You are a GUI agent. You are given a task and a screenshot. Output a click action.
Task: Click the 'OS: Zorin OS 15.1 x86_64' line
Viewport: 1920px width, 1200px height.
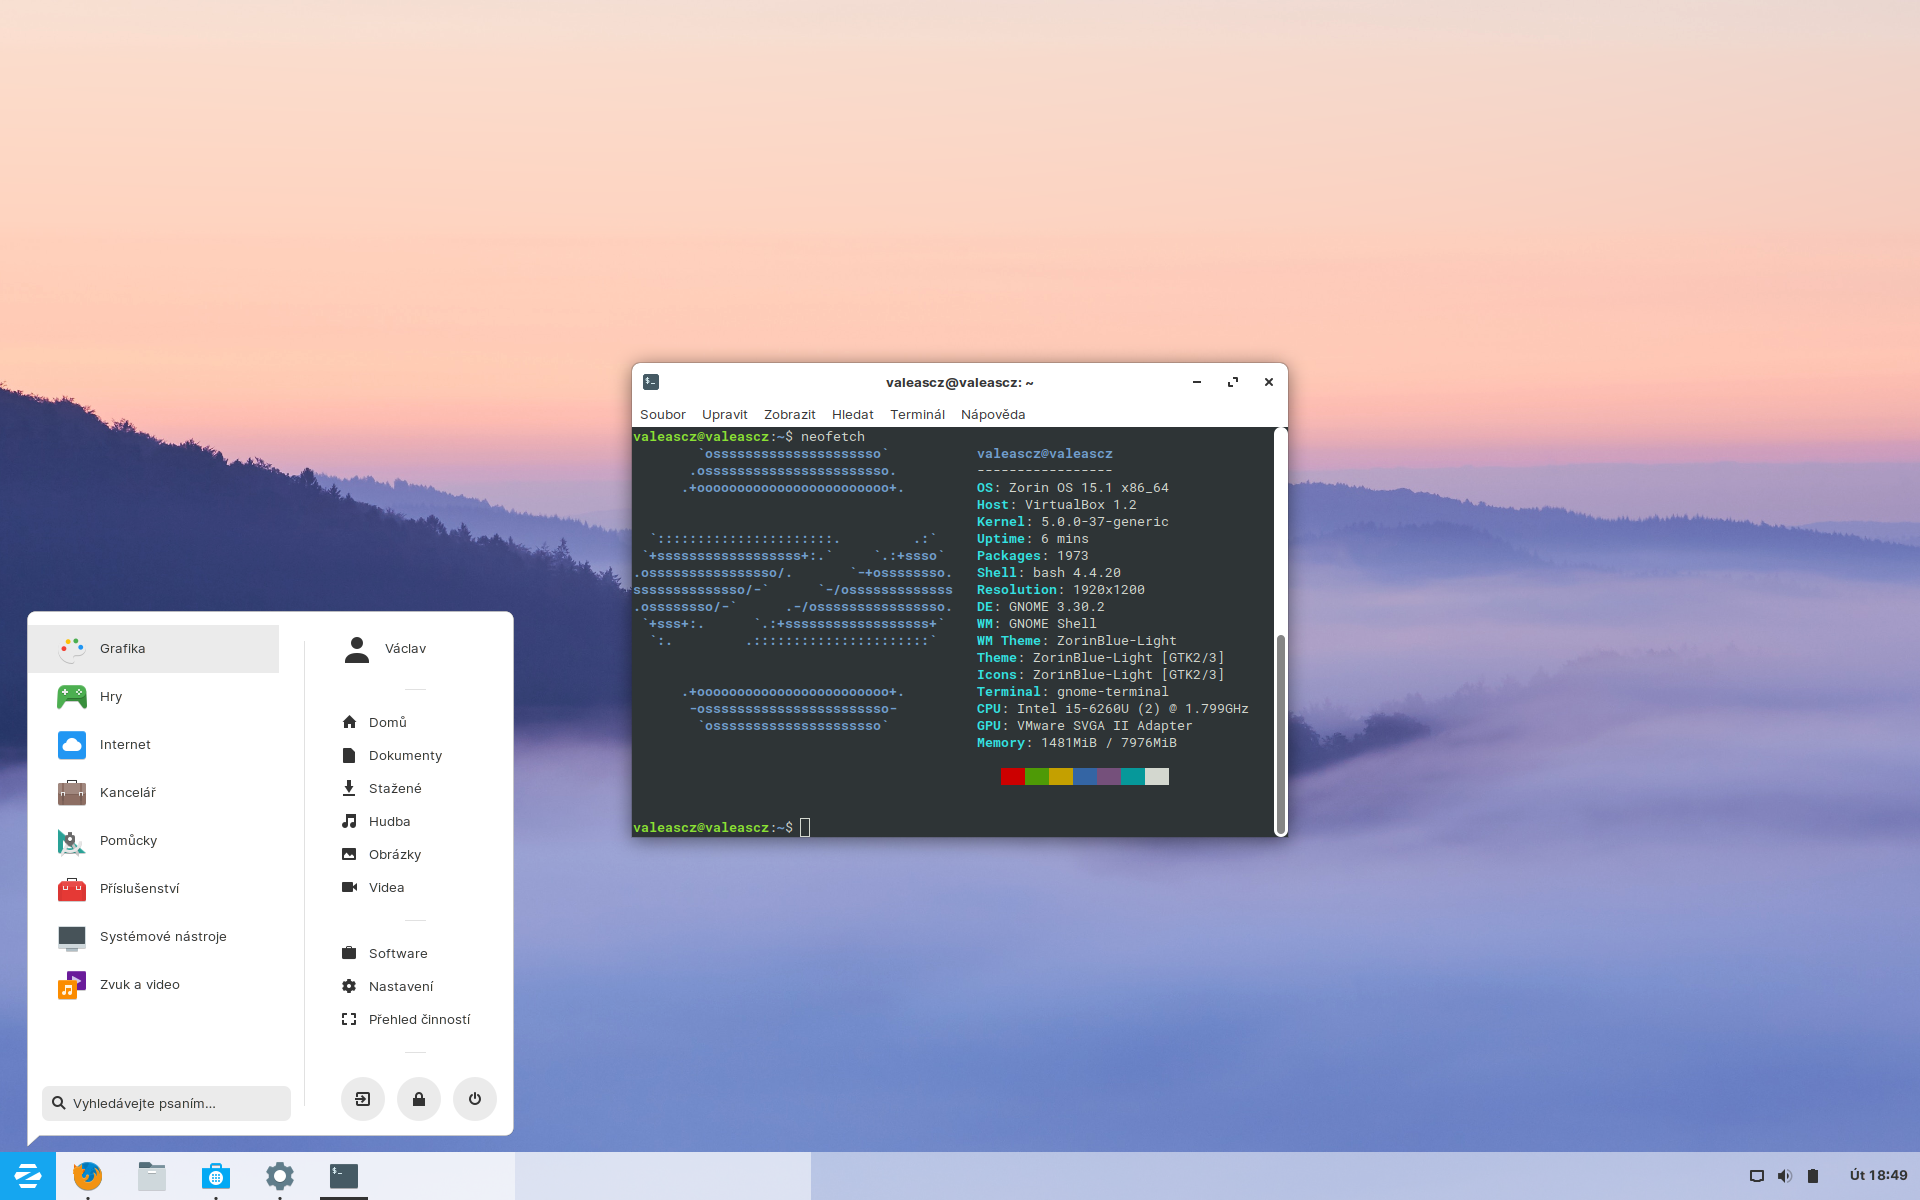1073,487
